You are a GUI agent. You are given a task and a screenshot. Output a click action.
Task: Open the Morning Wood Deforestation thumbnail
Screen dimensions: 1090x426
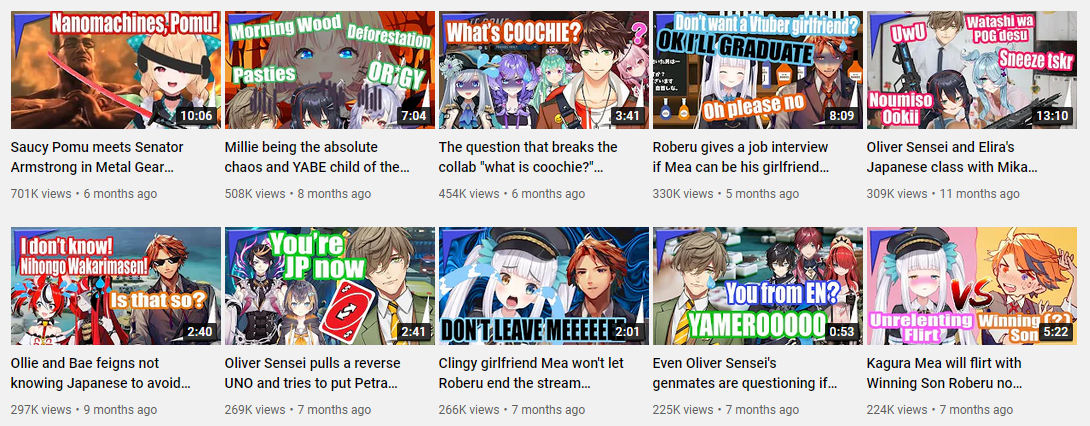330,69
